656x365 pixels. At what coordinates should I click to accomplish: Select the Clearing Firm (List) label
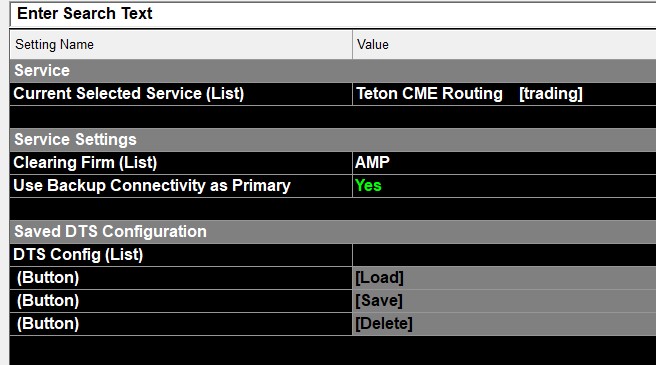pos(181,162)
